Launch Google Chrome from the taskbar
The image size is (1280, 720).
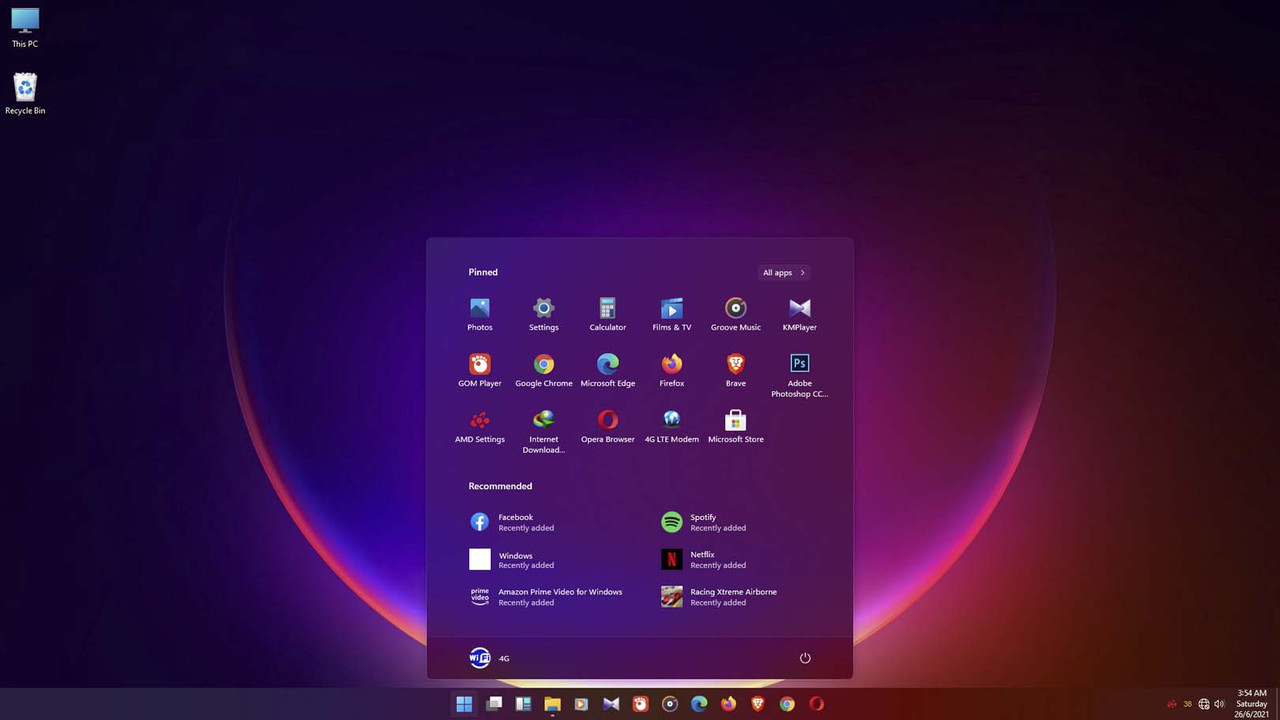pos(787,704)
